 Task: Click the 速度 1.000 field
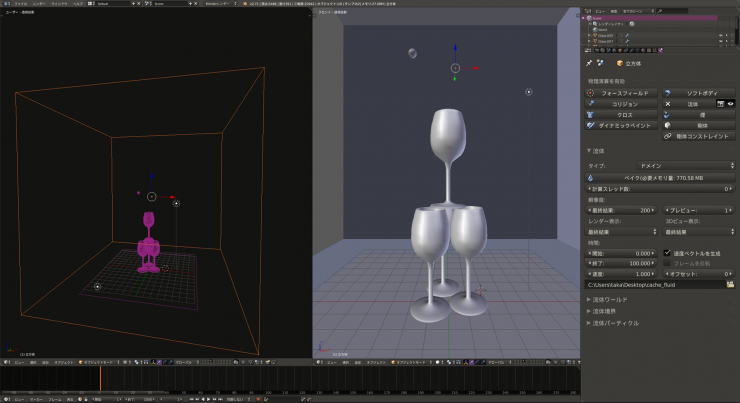tap(621, 274)
